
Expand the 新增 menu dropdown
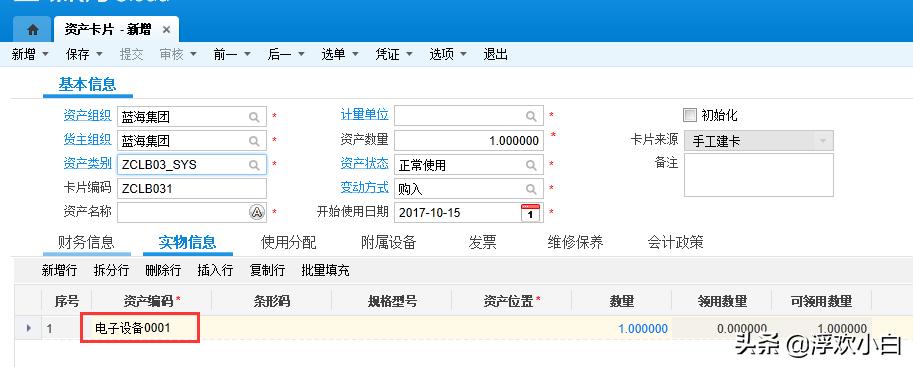pyautogui.click(x=45, y=54)
